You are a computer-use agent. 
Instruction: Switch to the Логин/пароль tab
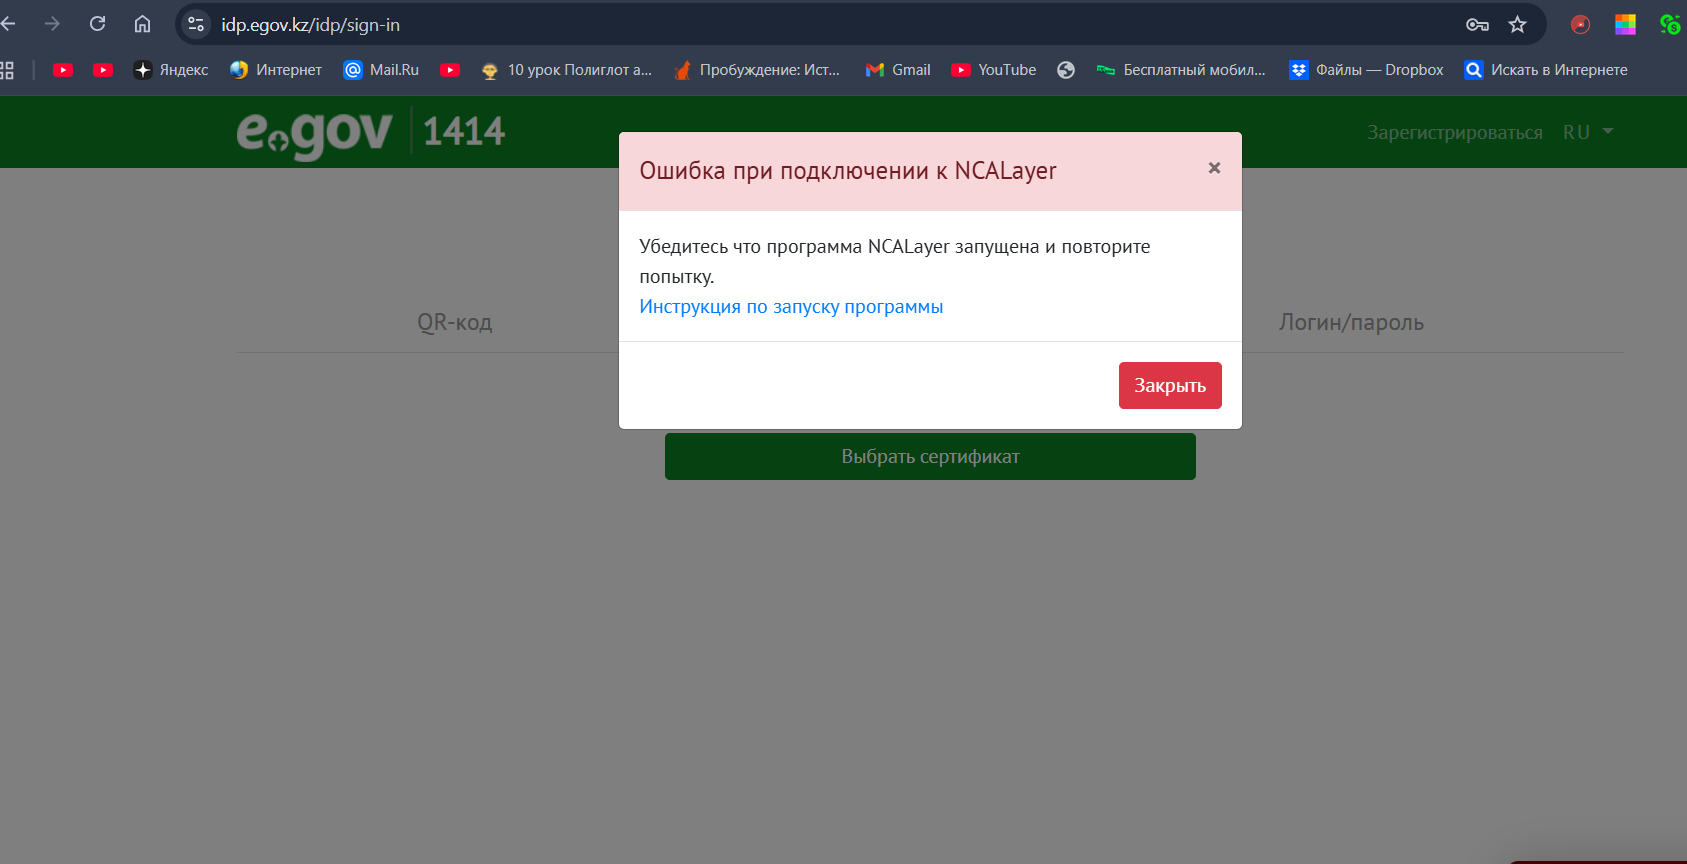pos(1350,322)
